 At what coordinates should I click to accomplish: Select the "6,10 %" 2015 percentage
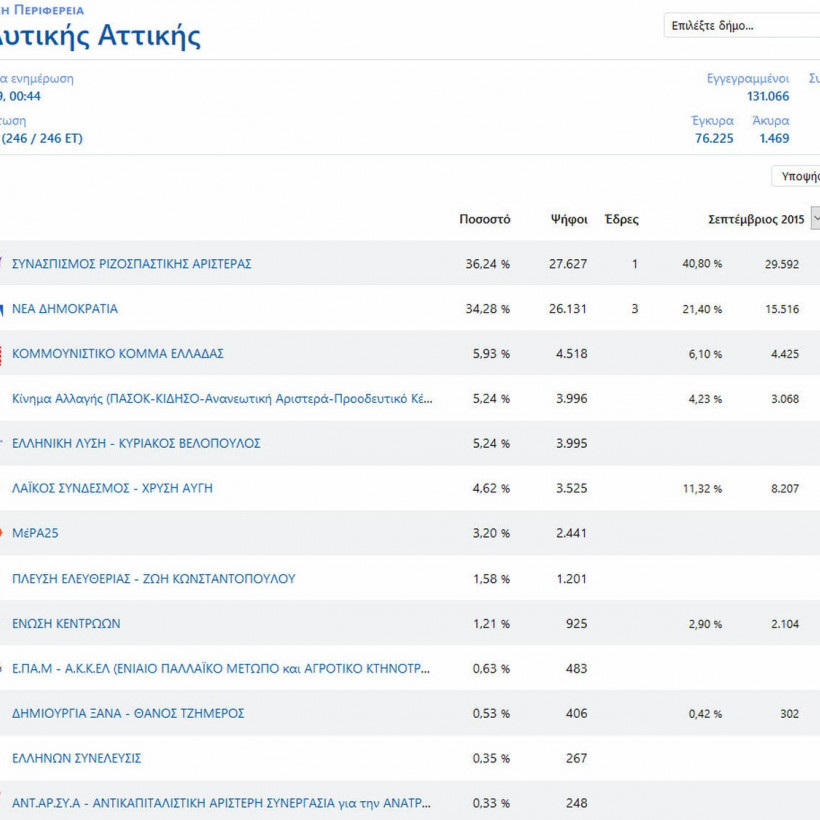[705, 354]
